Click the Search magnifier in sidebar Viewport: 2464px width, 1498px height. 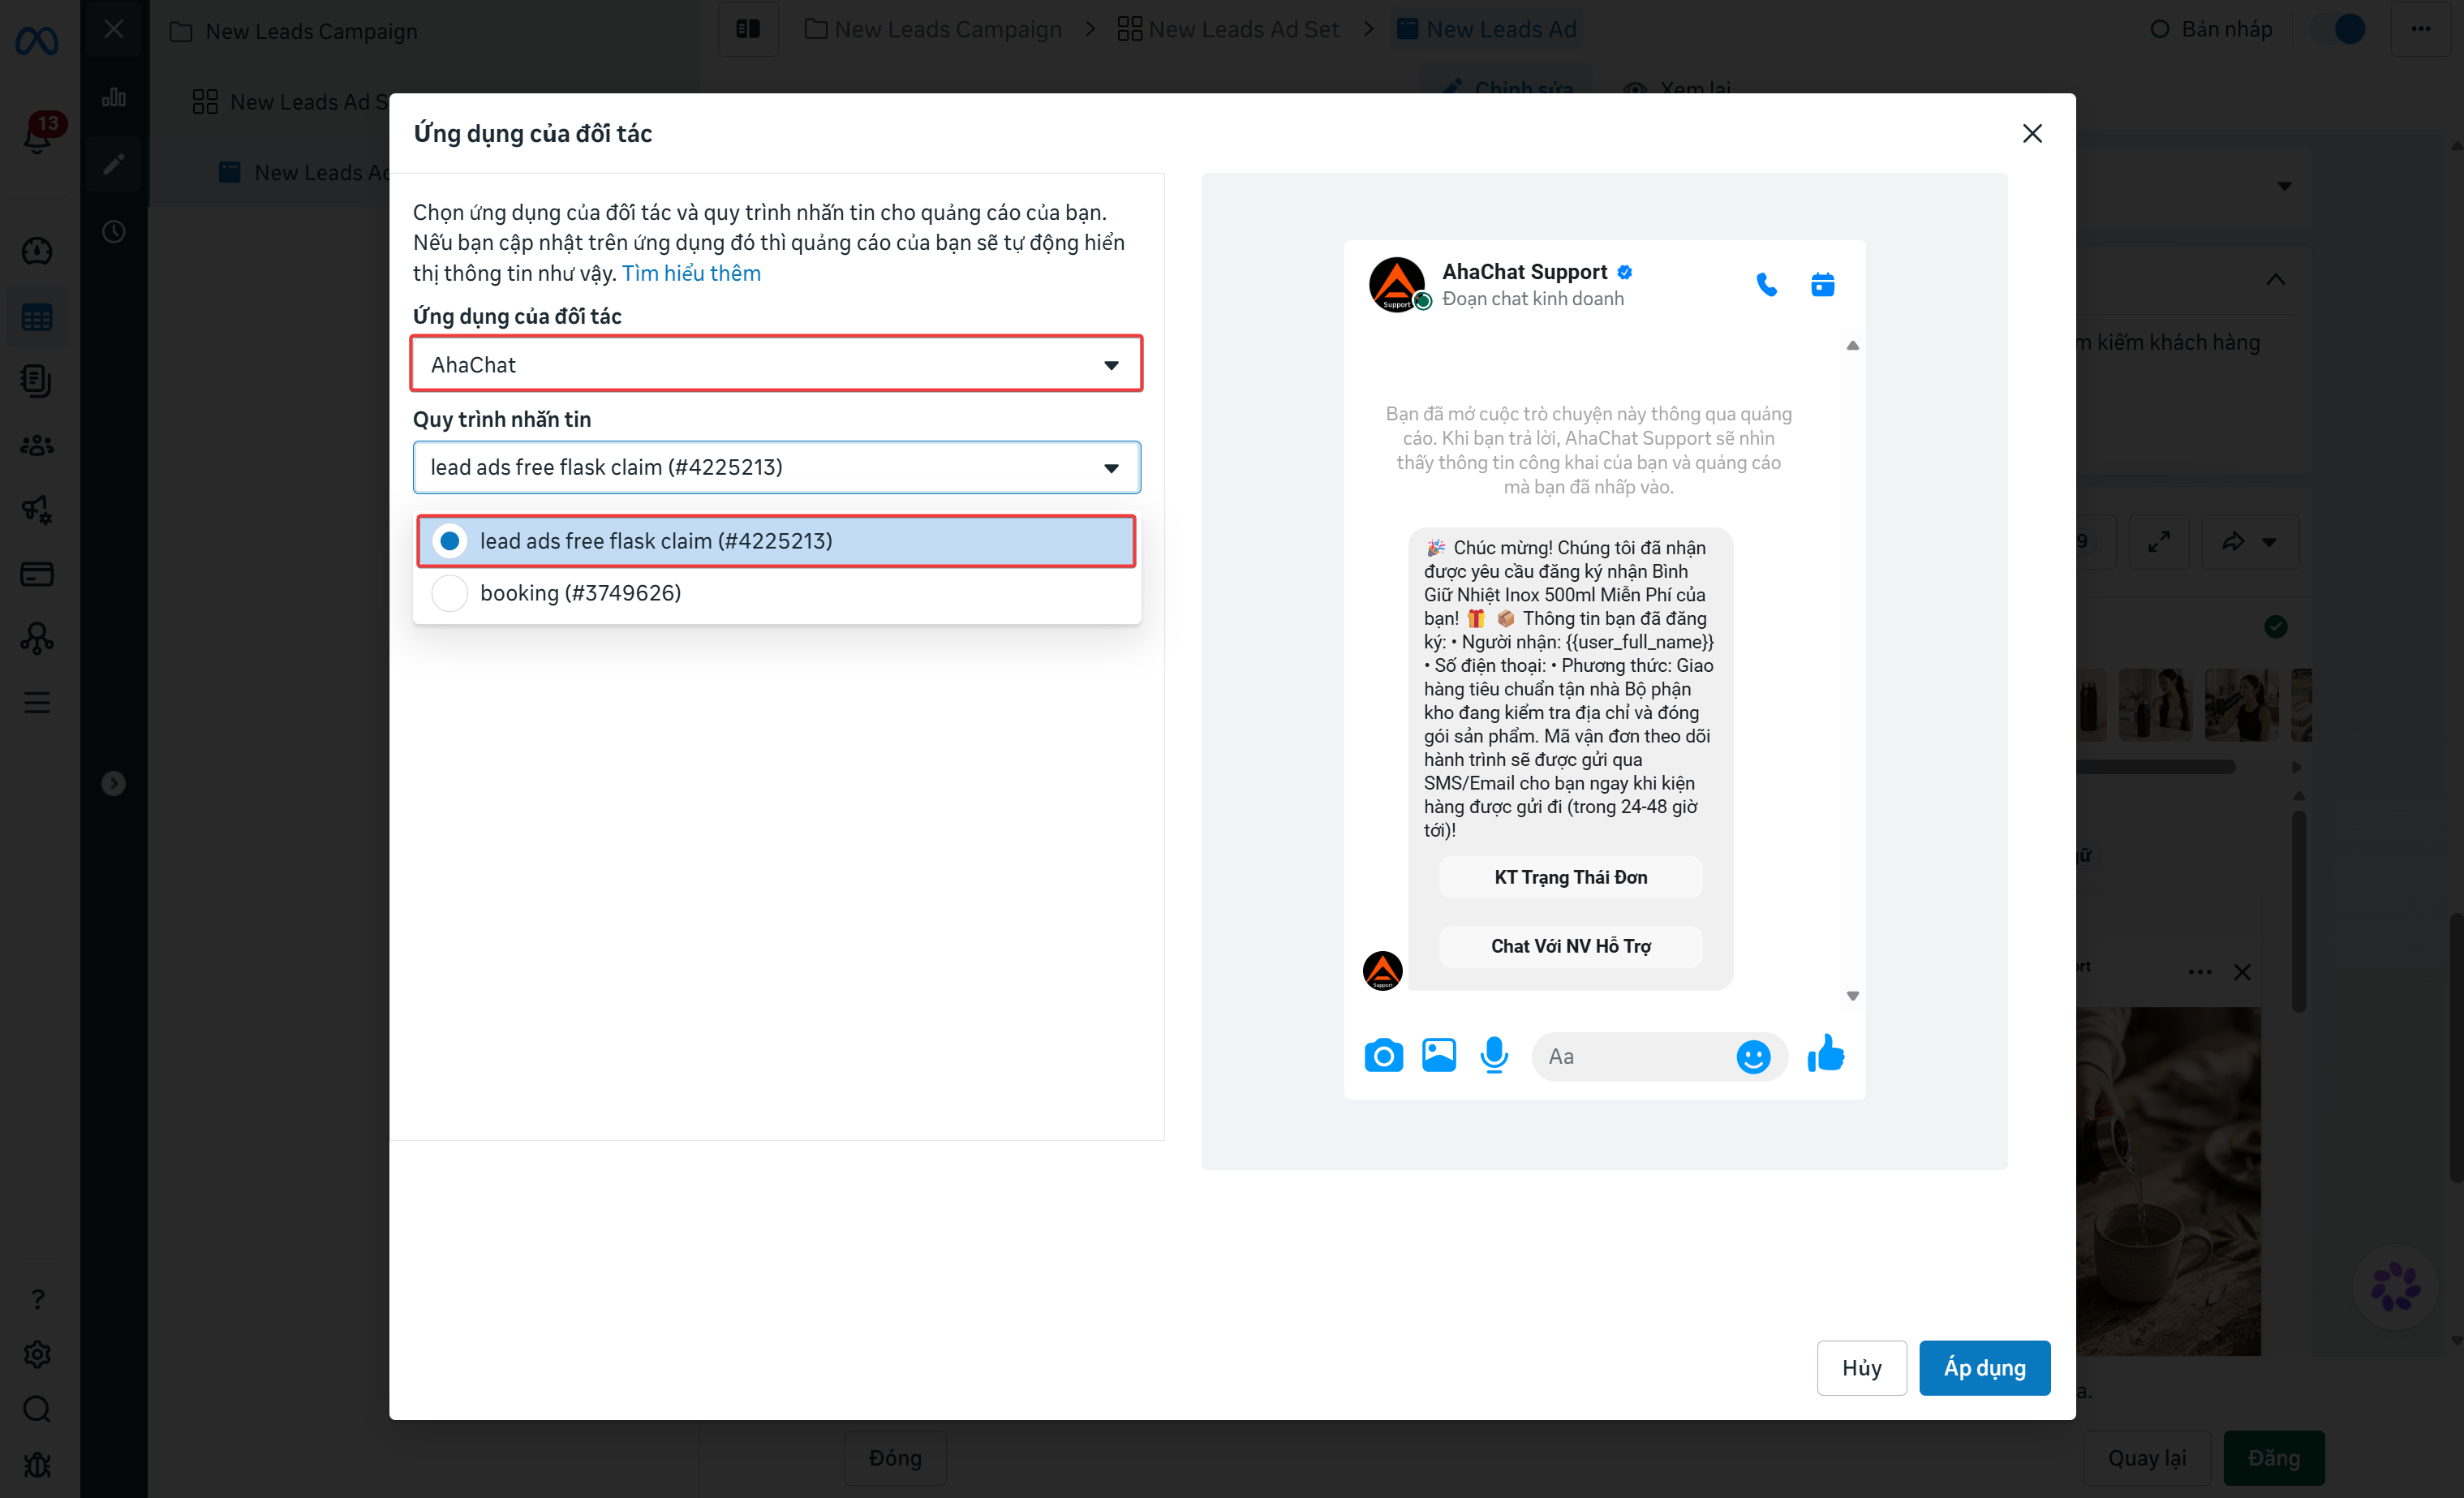click(x=37, y=1409)
